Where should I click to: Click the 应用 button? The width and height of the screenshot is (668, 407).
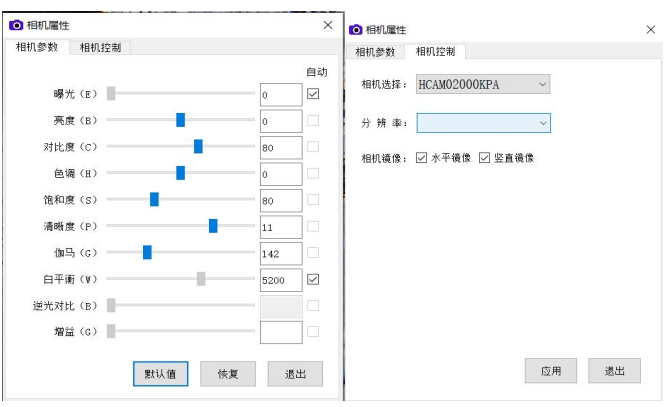tap(551, 371)
